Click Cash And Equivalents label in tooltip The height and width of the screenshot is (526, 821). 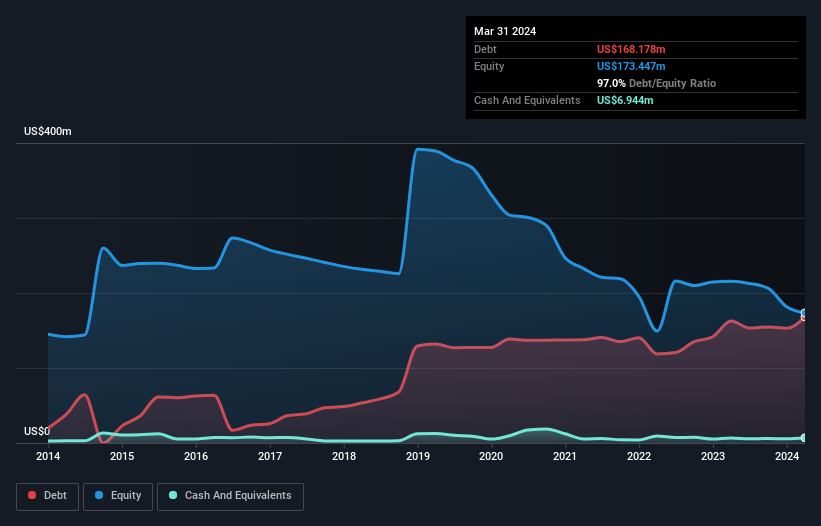coord(527,100)
